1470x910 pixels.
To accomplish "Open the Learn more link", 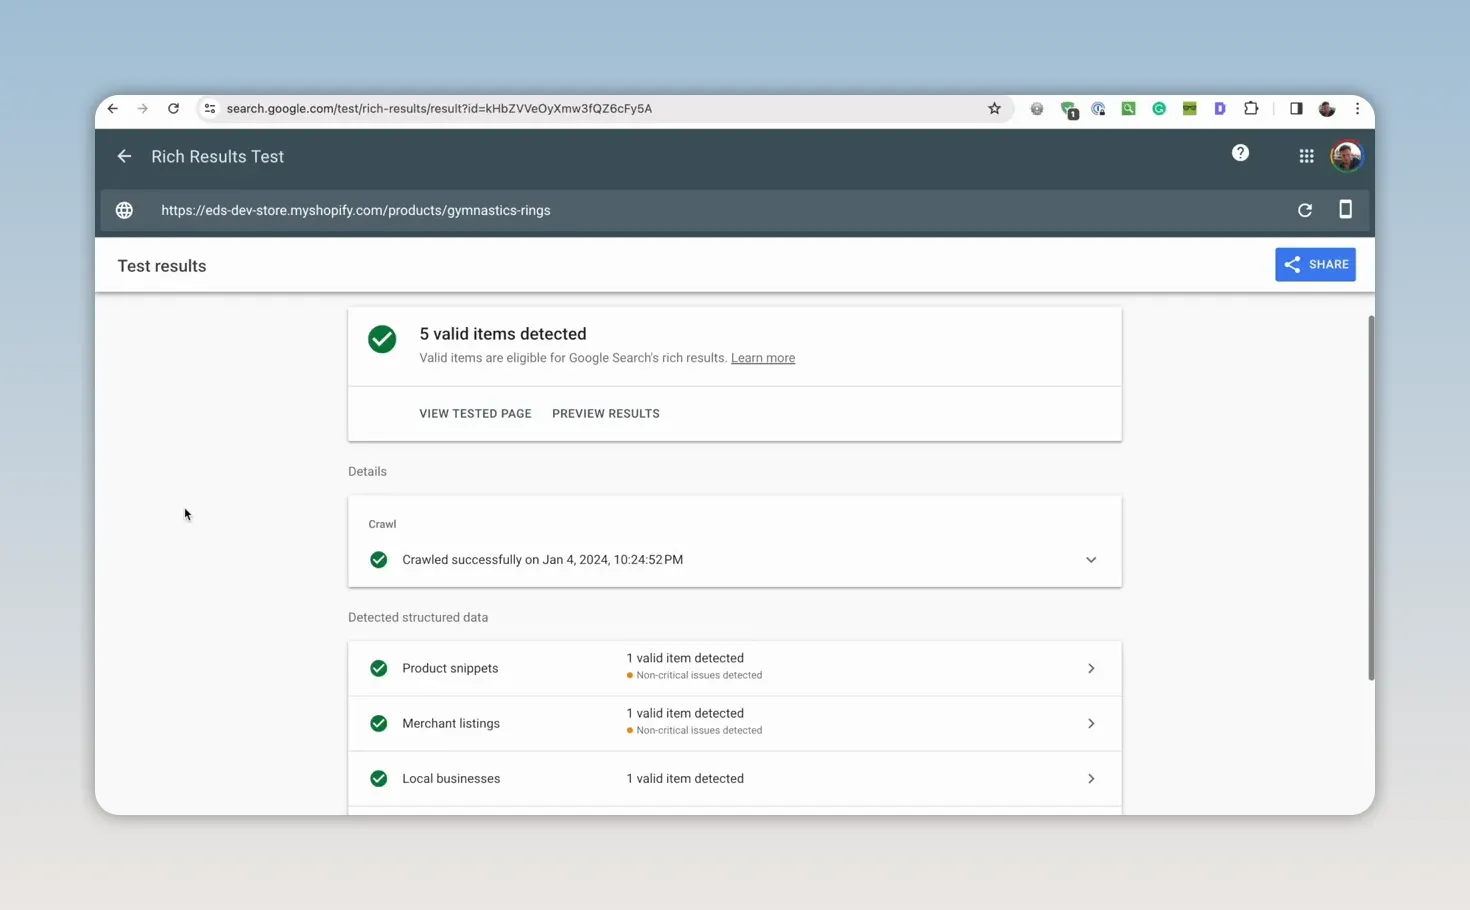I will [x=763, y=358].
